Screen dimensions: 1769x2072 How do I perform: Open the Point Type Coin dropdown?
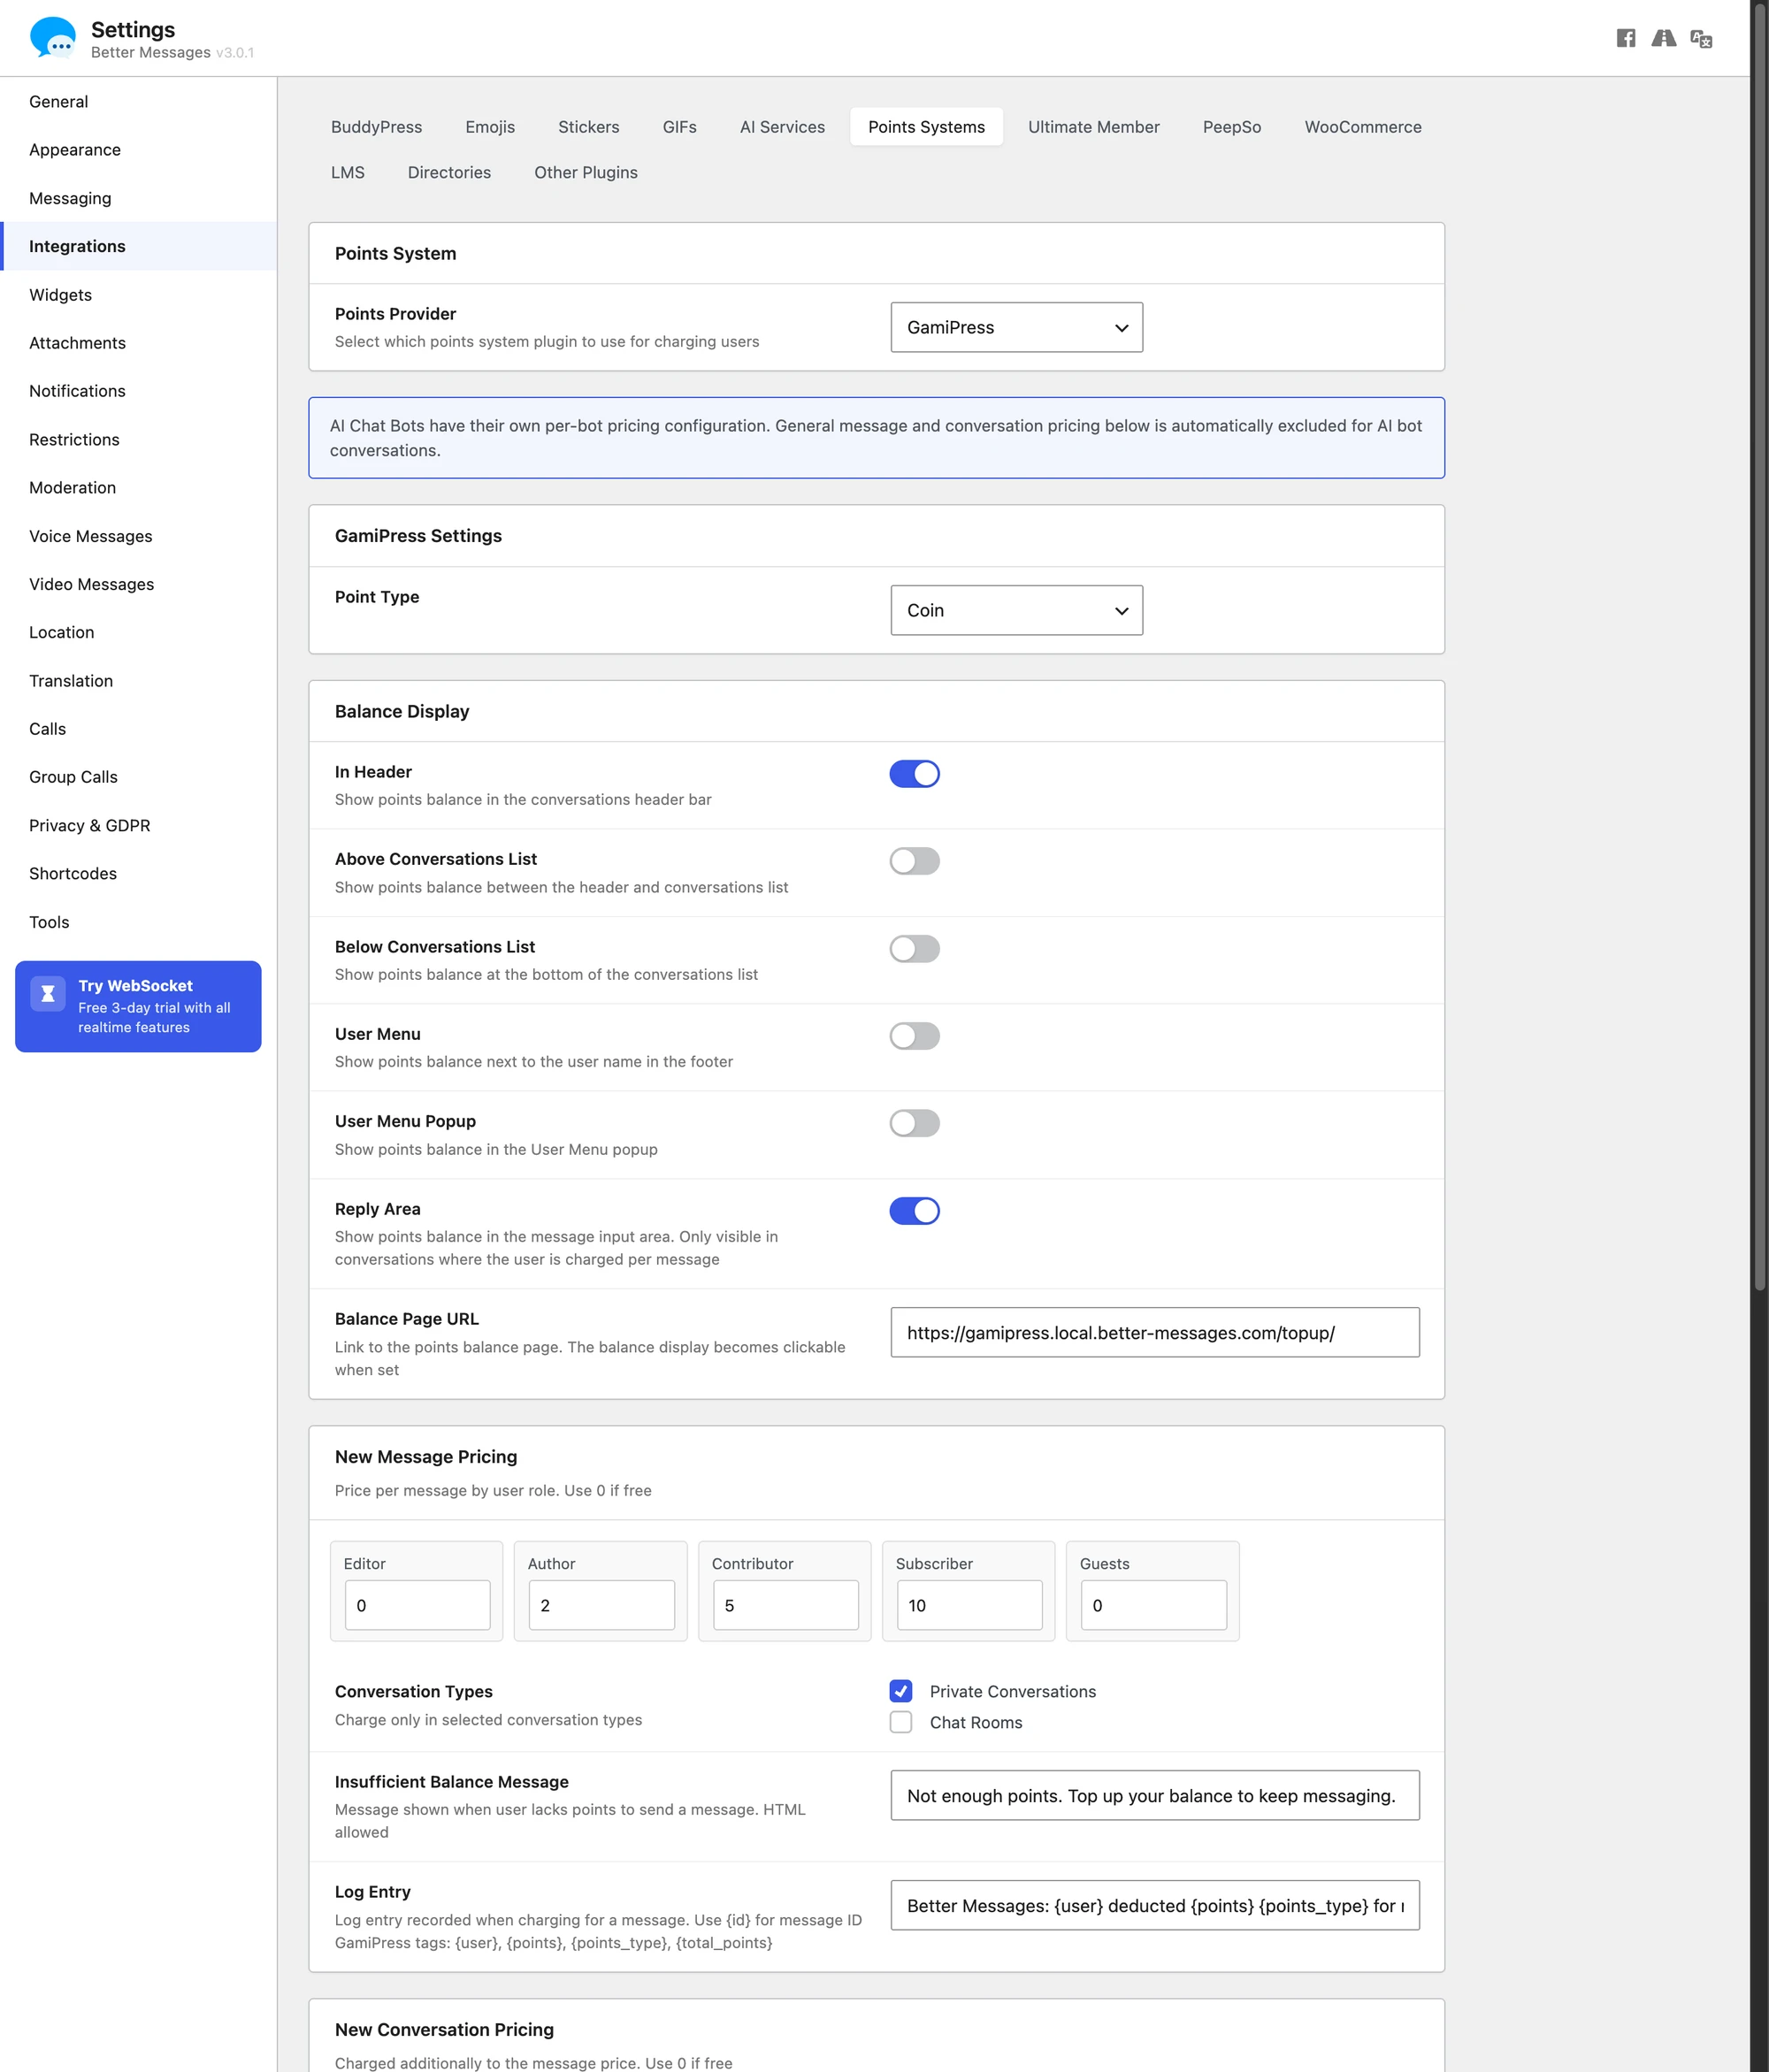point(1016,610)
